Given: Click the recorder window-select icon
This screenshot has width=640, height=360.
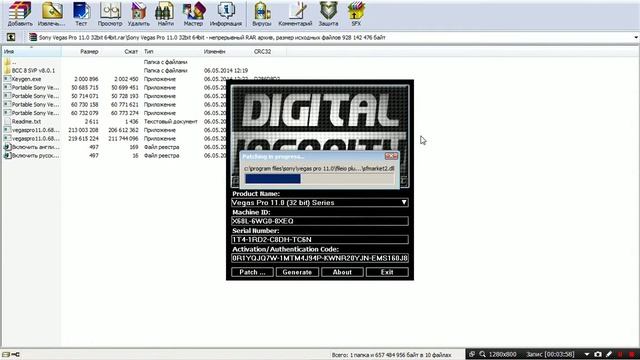Looking at the screenshot, I should tap(472, 354).
